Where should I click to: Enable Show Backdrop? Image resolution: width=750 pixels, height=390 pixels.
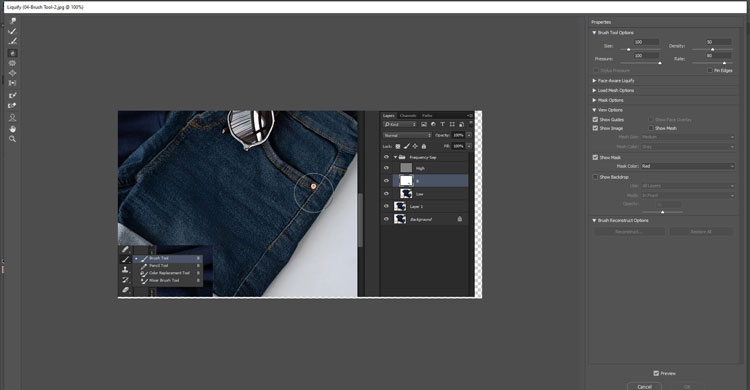pyautogui.click(x=596, y=177)
